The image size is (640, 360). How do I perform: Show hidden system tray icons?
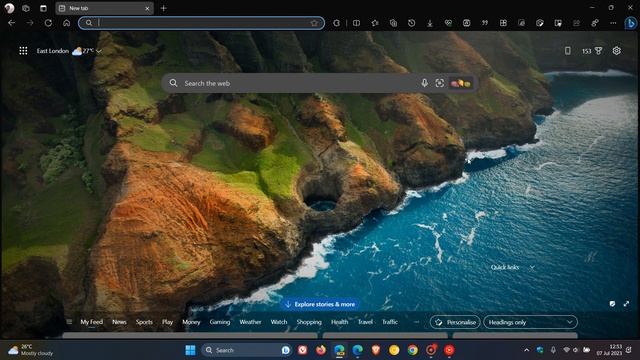(527, 350)
